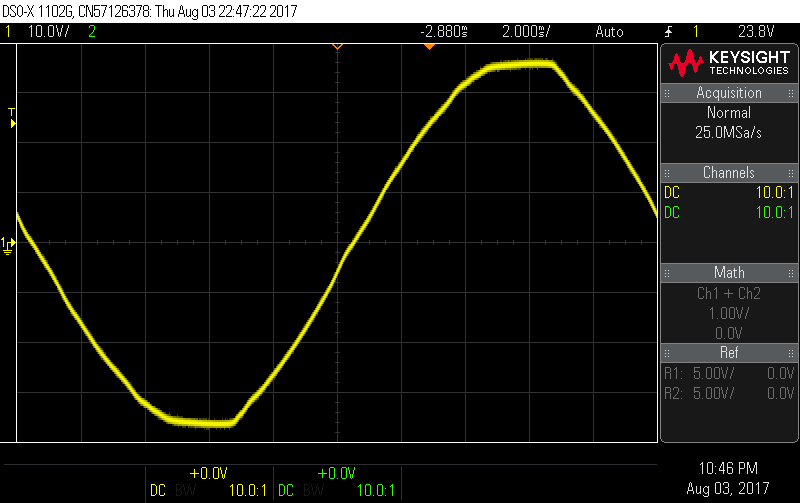Screen dimensions: 800x503
Task: Click the 25.0MSa/s sample rate
Action: coord(729,133)
